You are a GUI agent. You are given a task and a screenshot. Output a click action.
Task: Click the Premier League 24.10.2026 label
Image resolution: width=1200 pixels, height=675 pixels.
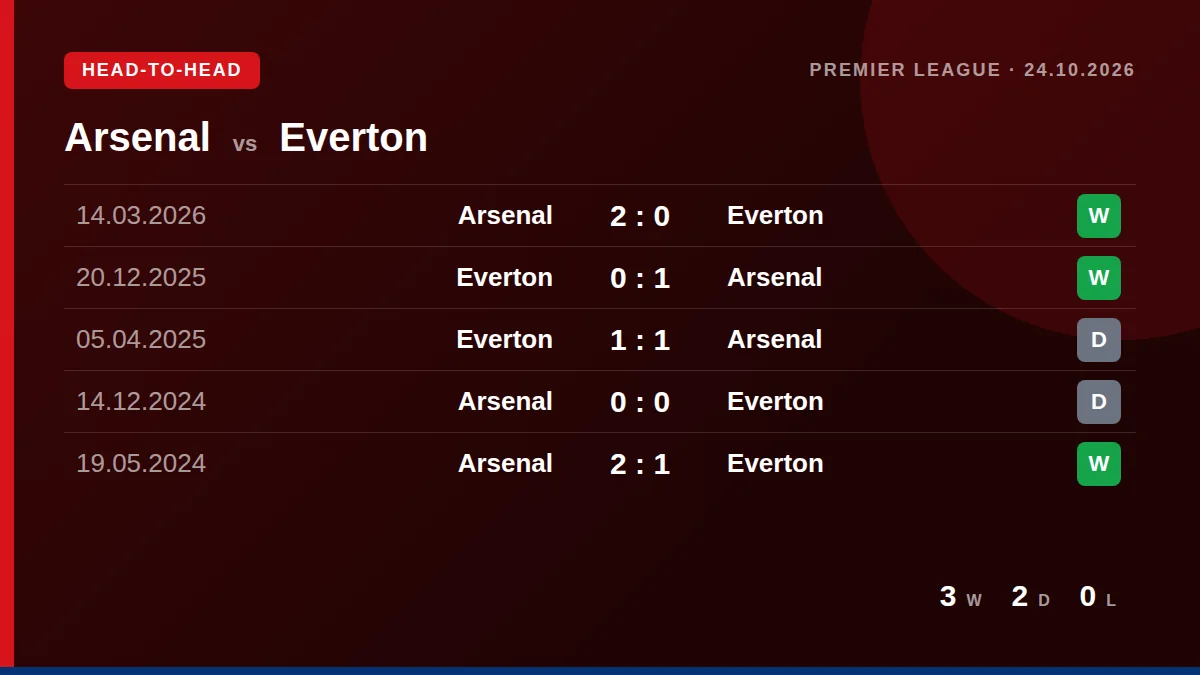tap(972, 70)
